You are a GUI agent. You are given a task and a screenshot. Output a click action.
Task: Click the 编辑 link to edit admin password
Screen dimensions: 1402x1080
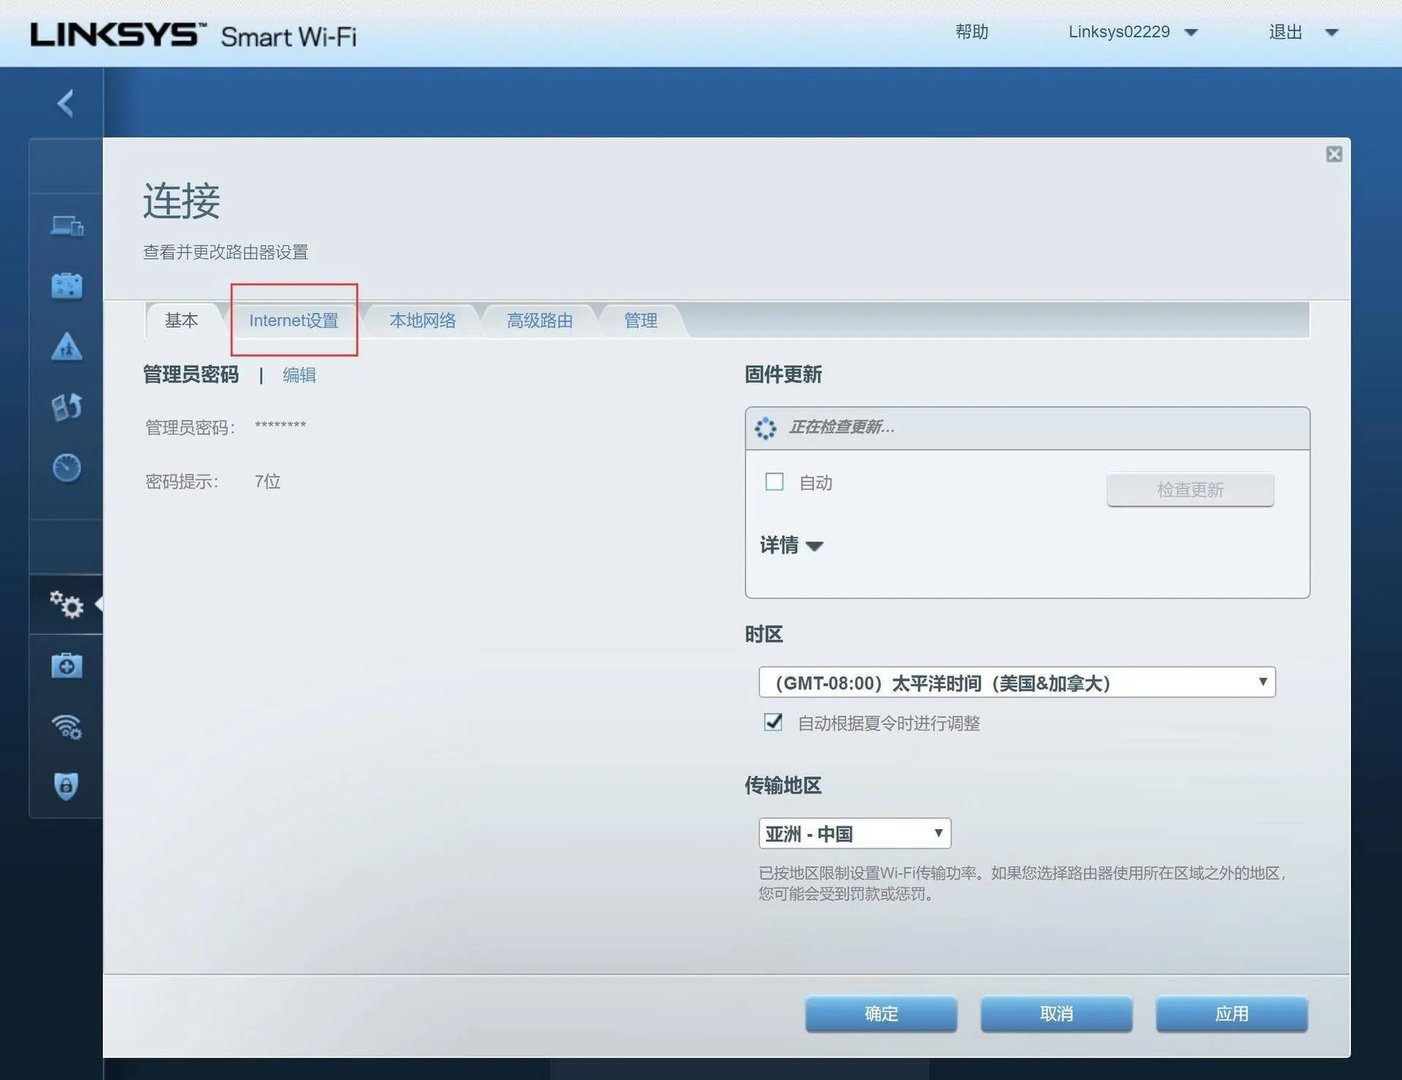(298, 374)
